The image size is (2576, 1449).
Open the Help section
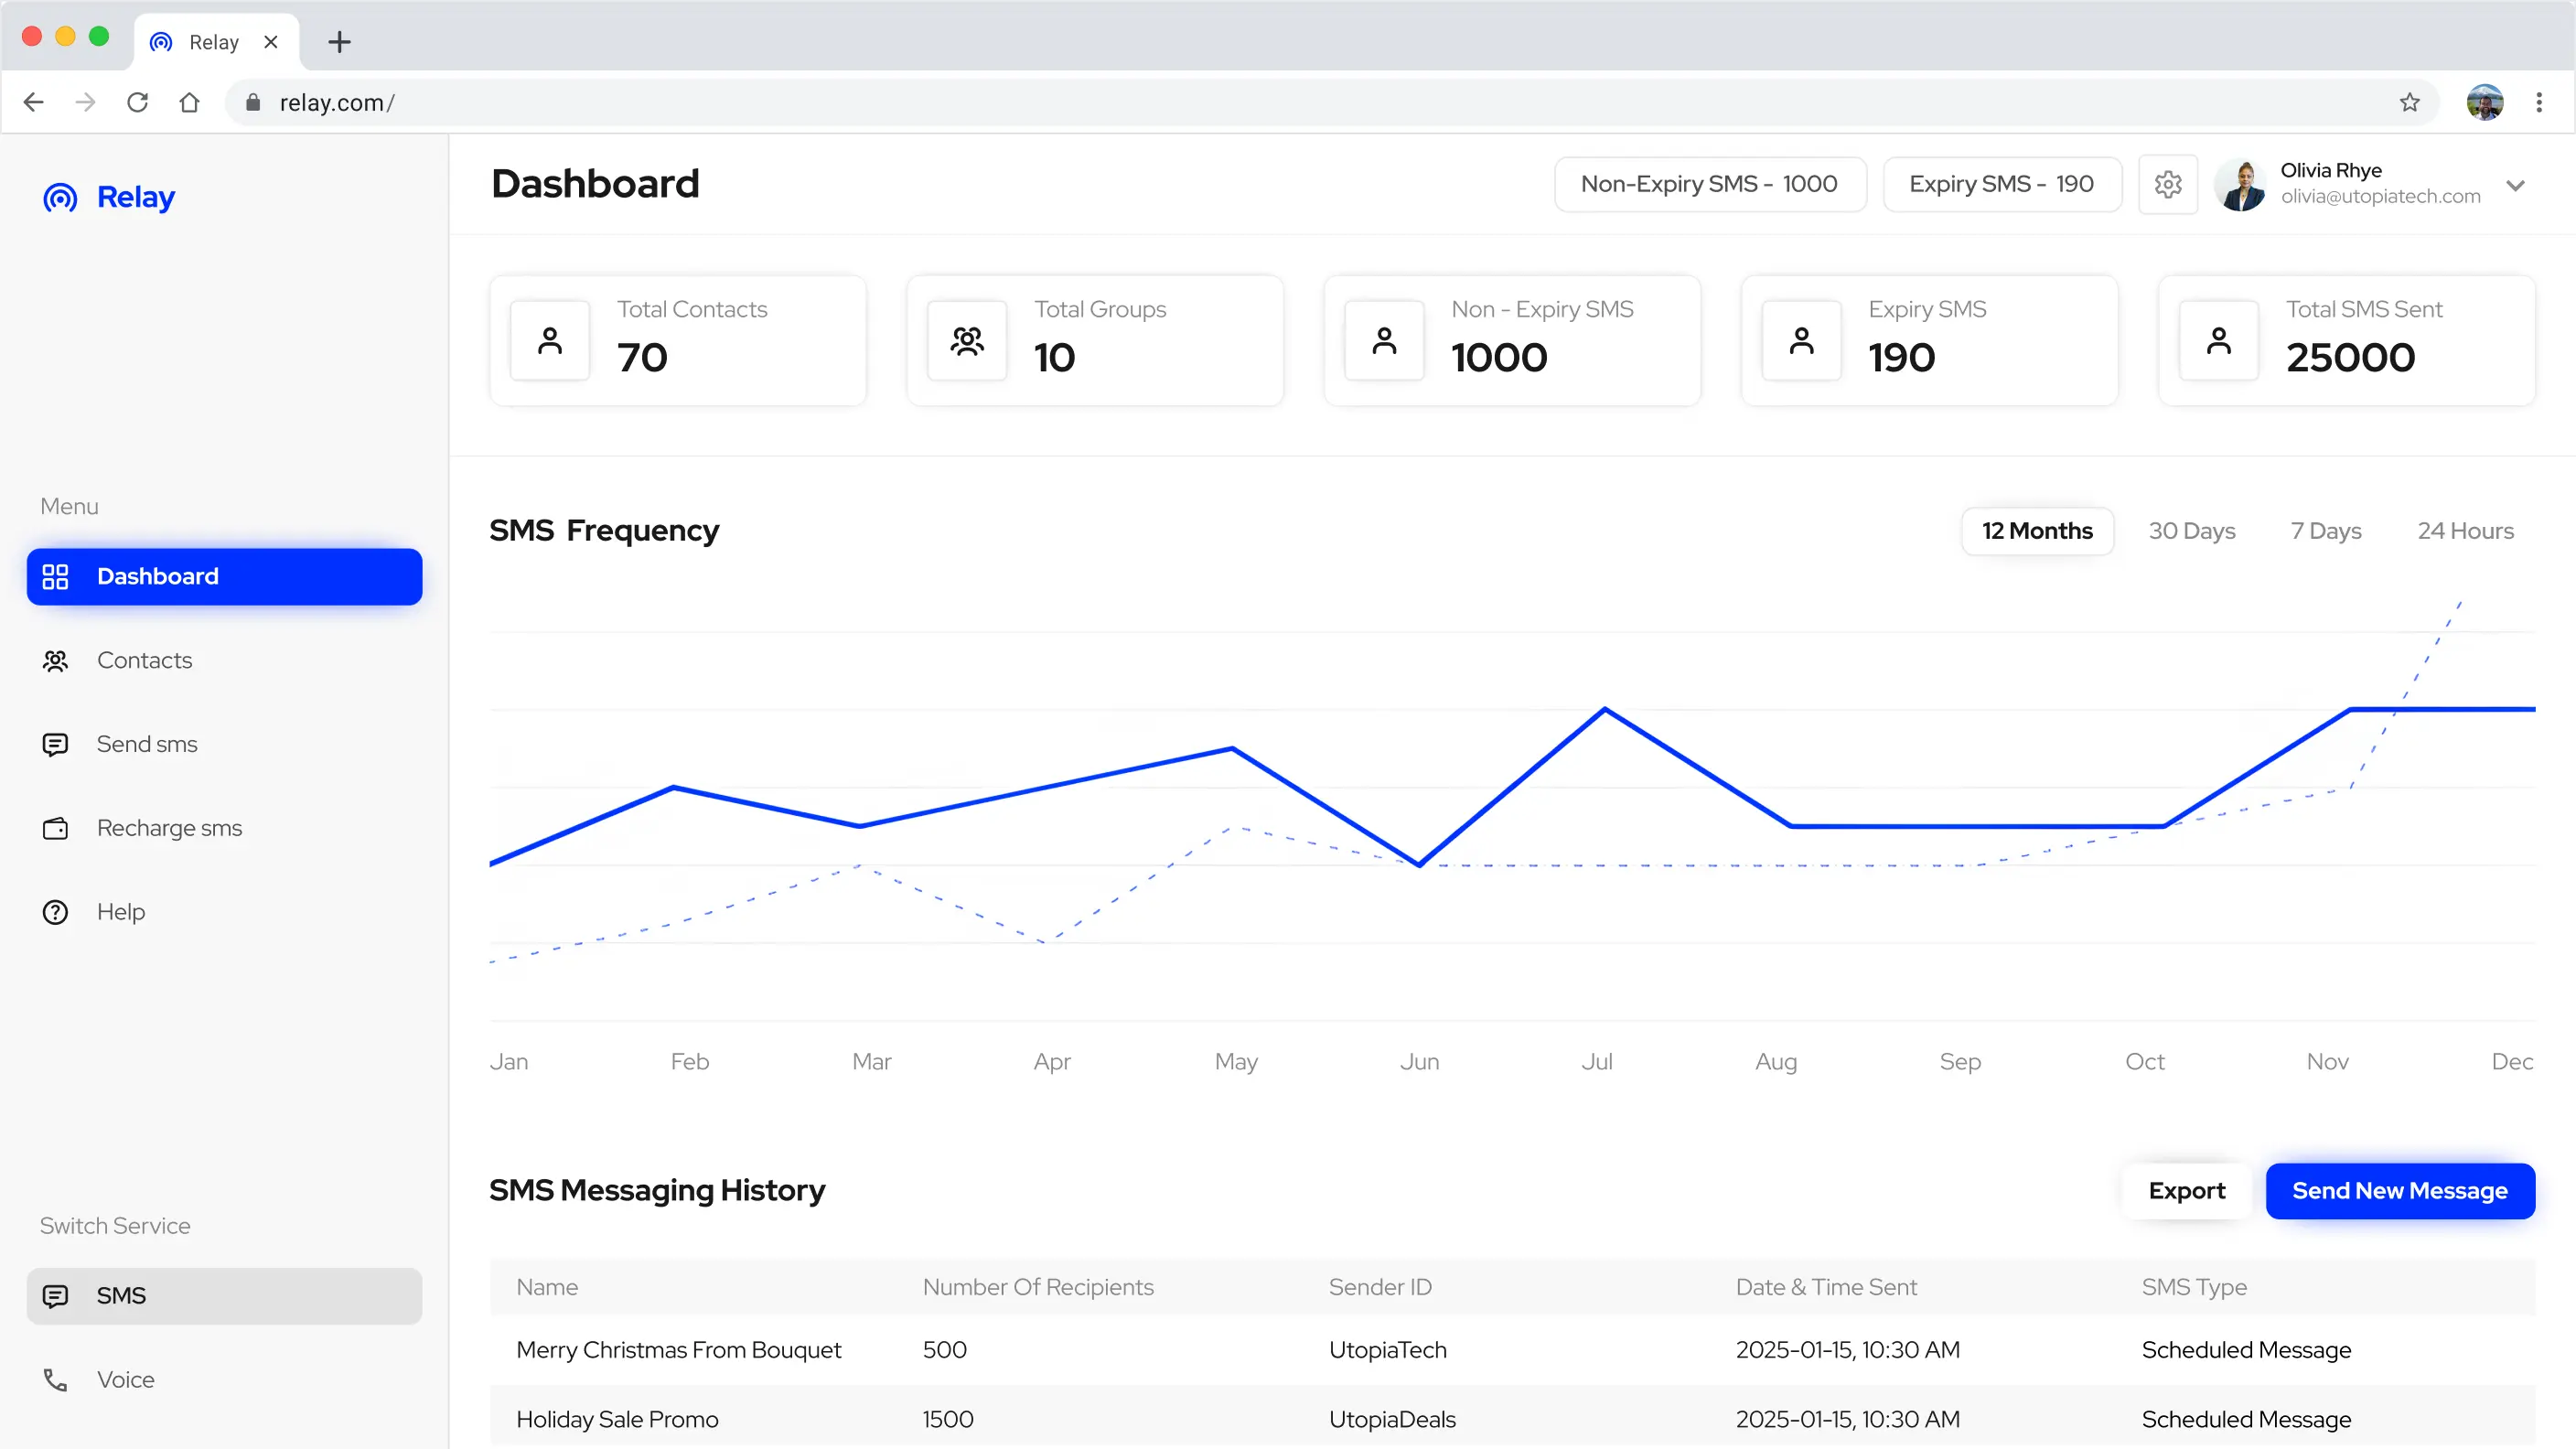point(121,911)
